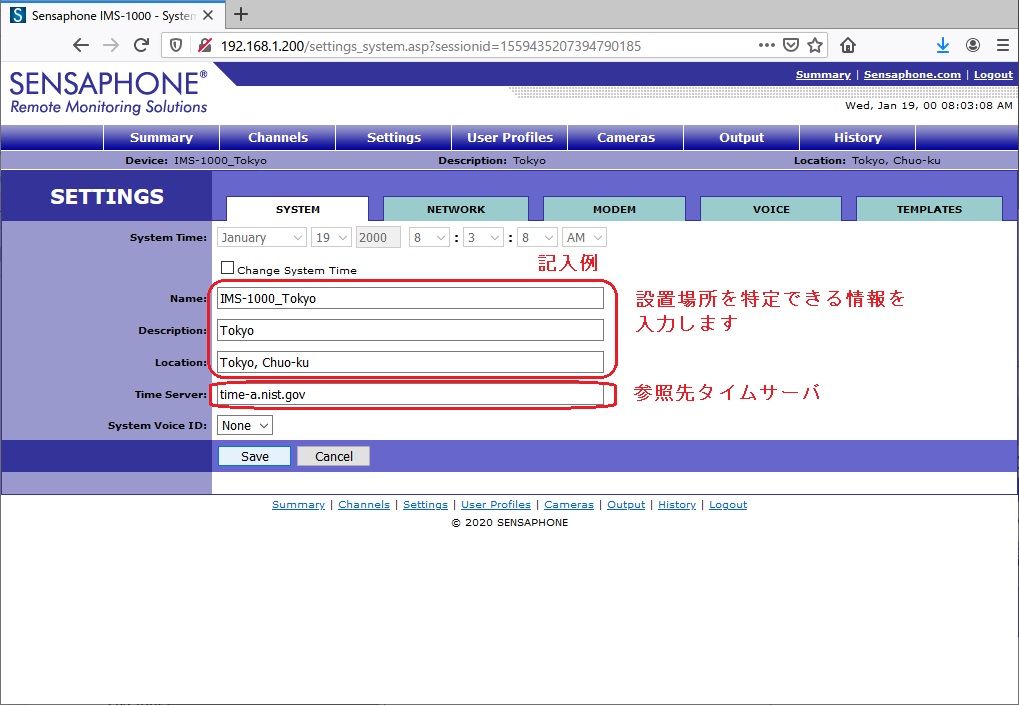Open the Cameras item in main navigation bar
Screen dimensions: 1019x706
[x=626, y=137]
